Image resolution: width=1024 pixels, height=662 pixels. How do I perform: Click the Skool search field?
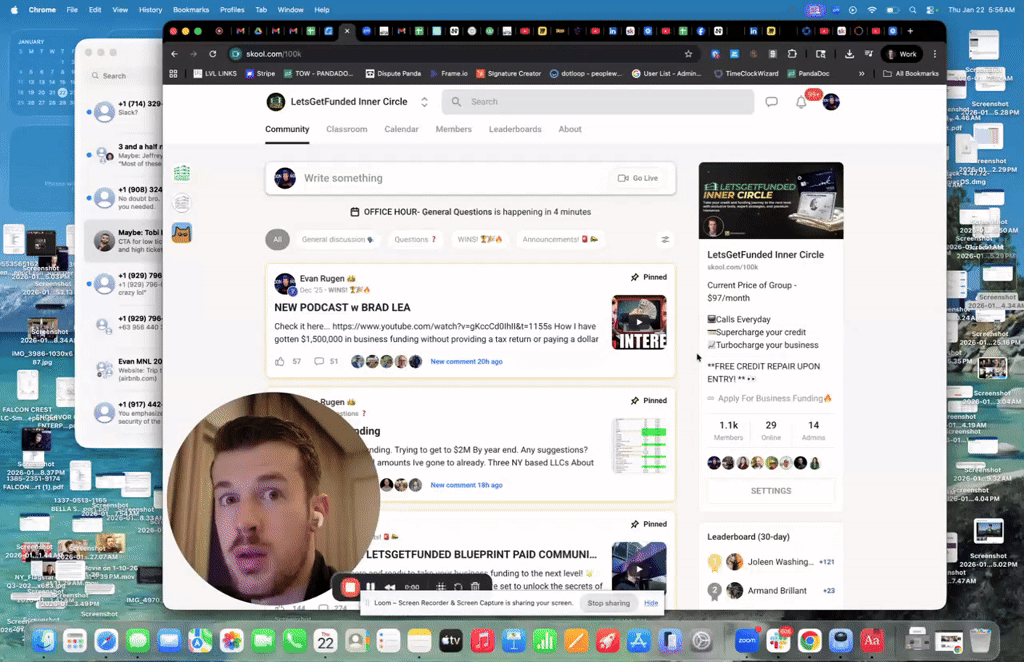(x=598, y=102)
